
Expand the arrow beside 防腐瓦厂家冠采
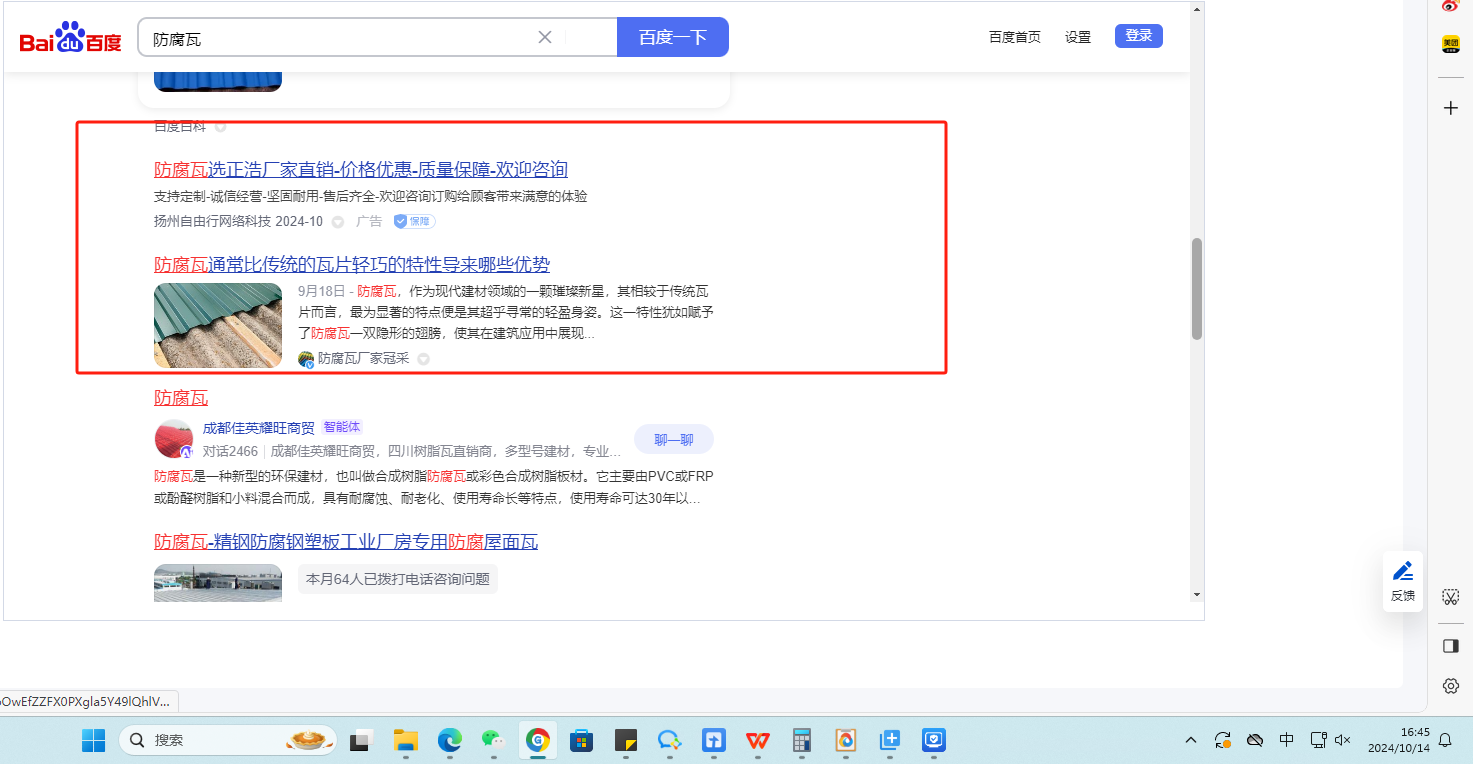tap(423, 359)
